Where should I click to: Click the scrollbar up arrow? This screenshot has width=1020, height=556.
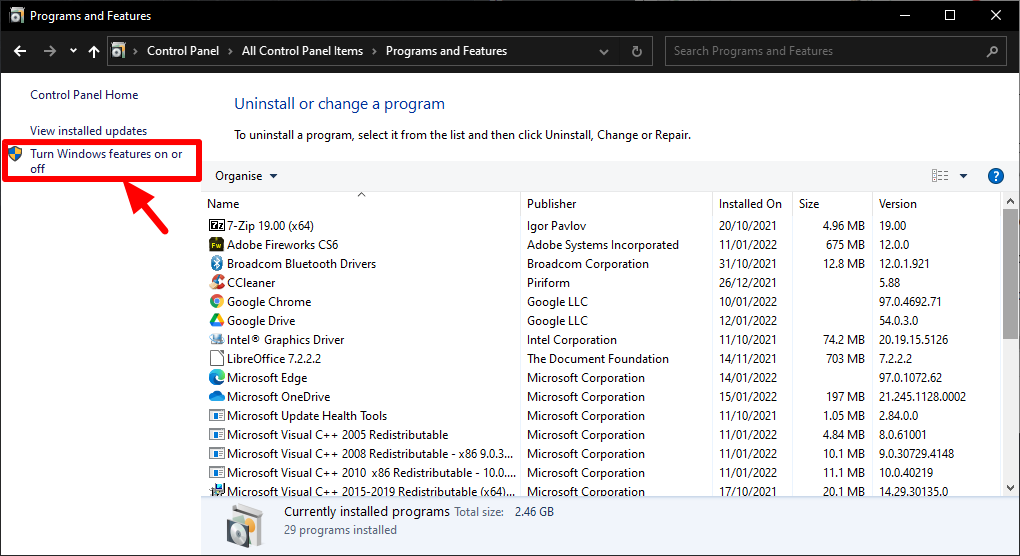point(1010,202)
